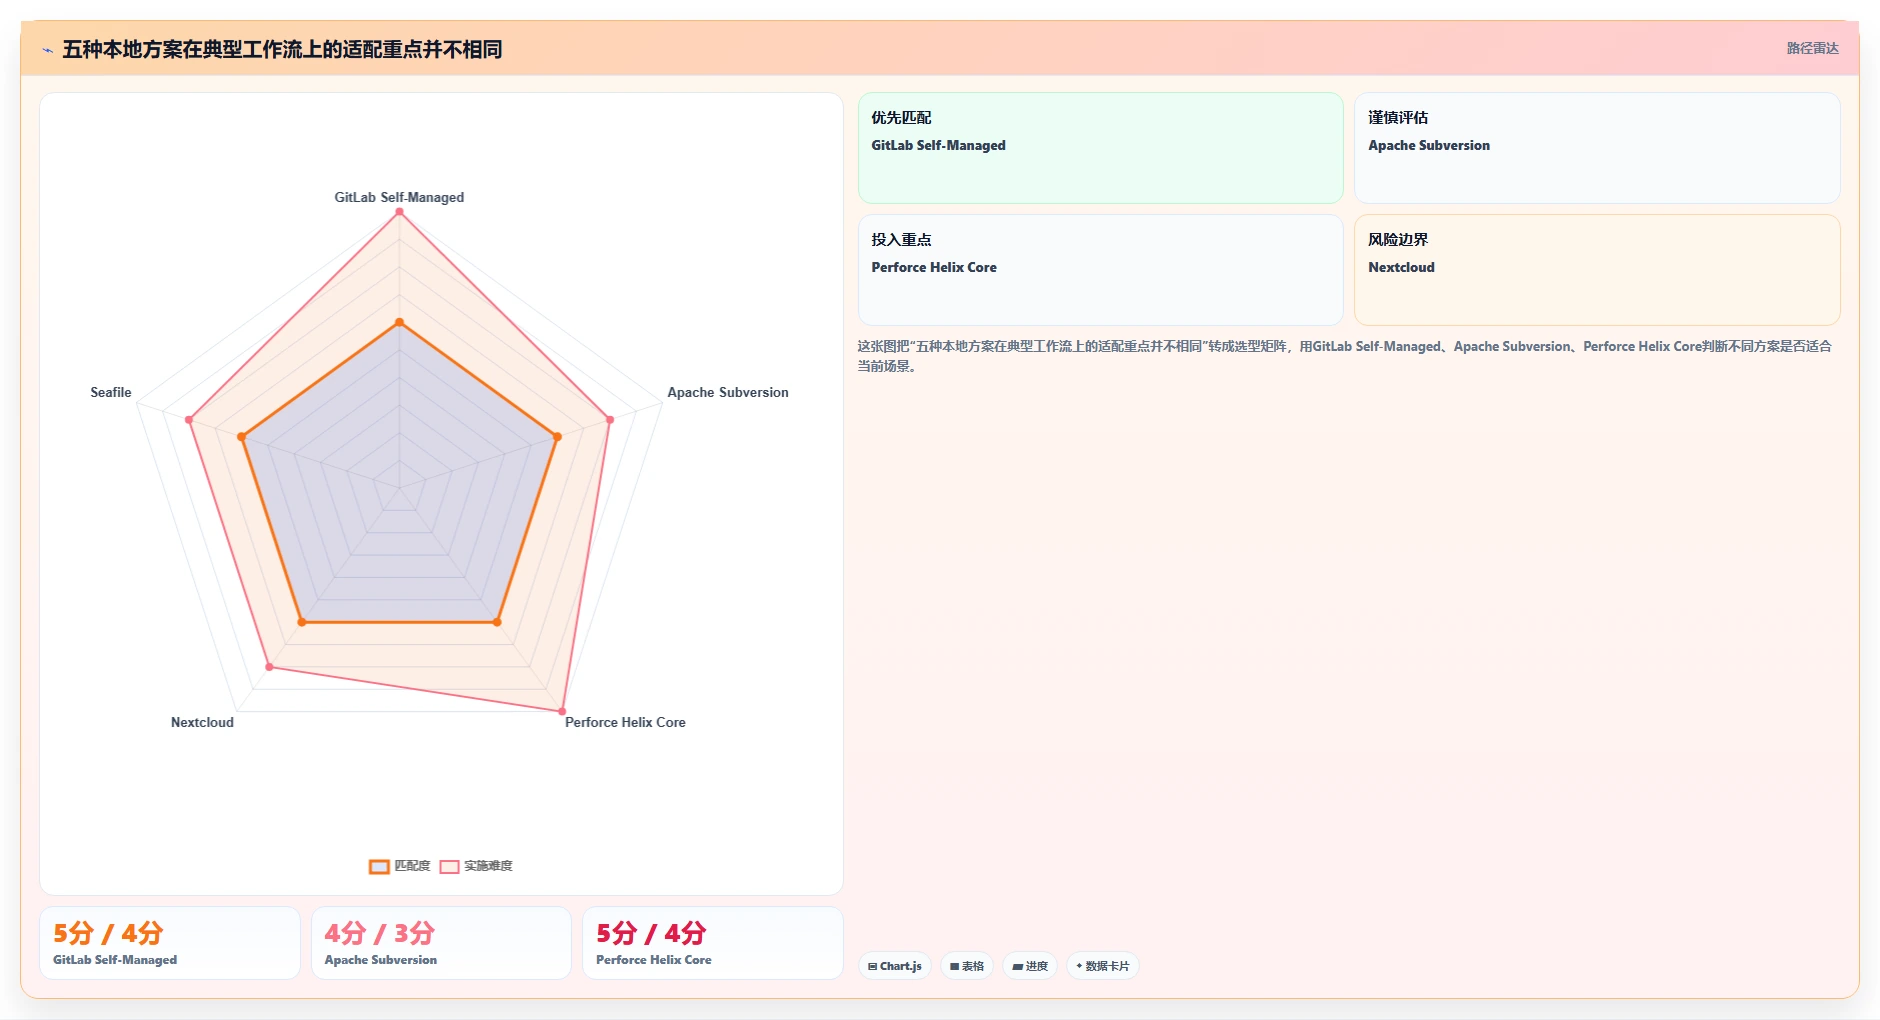Open the 投入重点 Perforce Helix Core card

(1100, 270)
